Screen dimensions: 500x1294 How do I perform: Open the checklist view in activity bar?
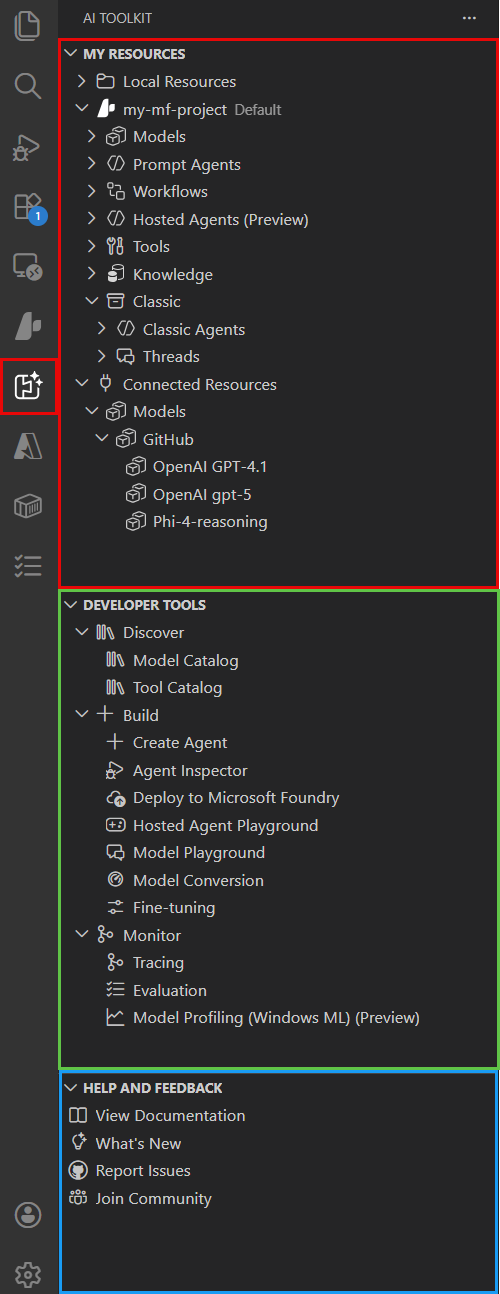(28, 566)
